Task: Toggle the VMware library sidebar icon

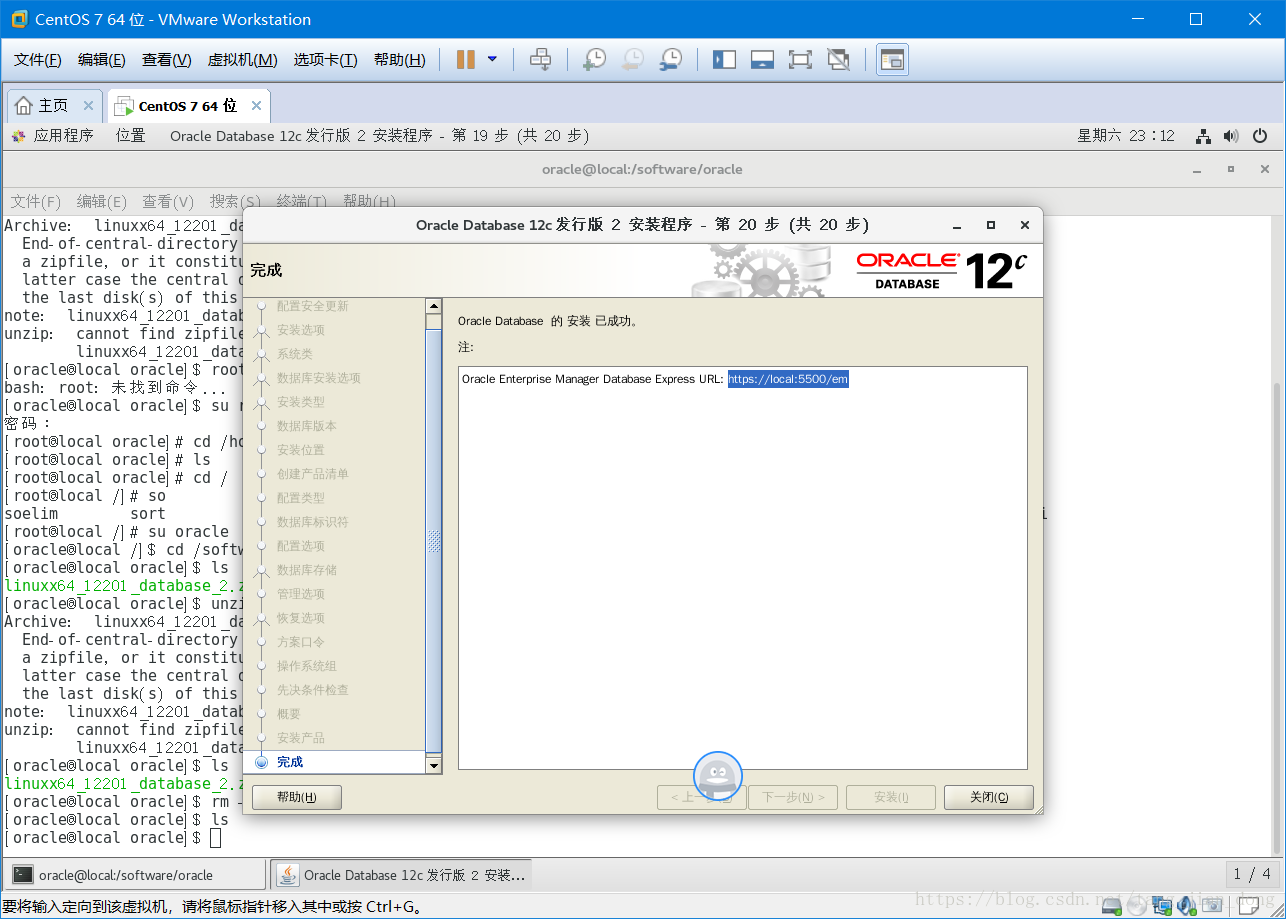Action: [724, 60]
